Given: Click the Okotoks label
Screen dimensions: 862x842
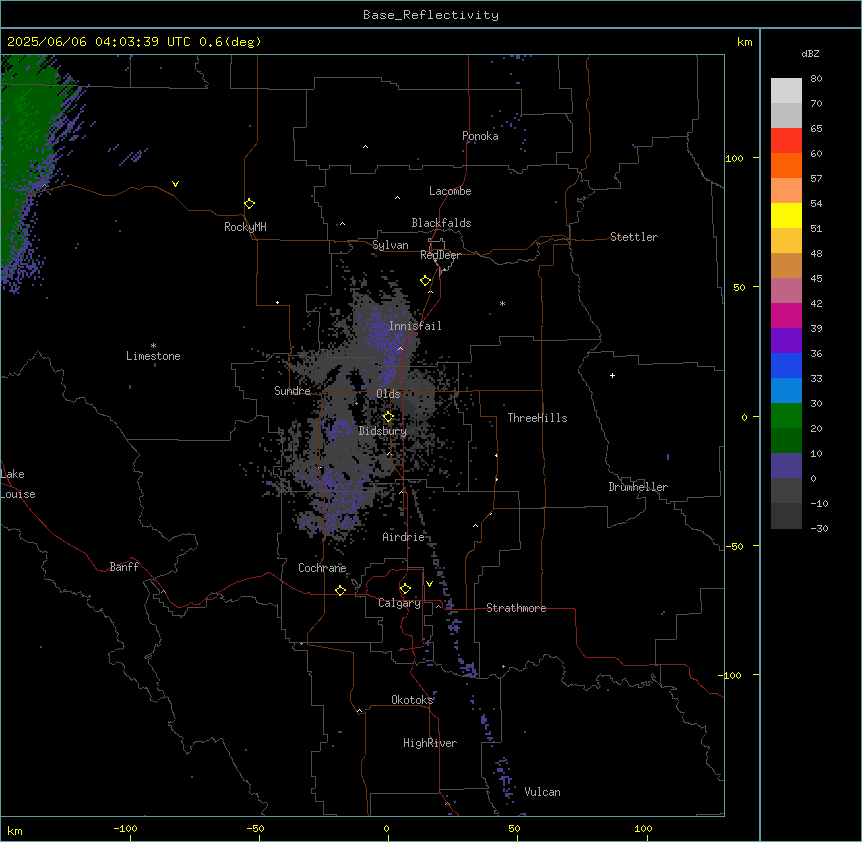Looking at the screenshot, I should [412, 700].
